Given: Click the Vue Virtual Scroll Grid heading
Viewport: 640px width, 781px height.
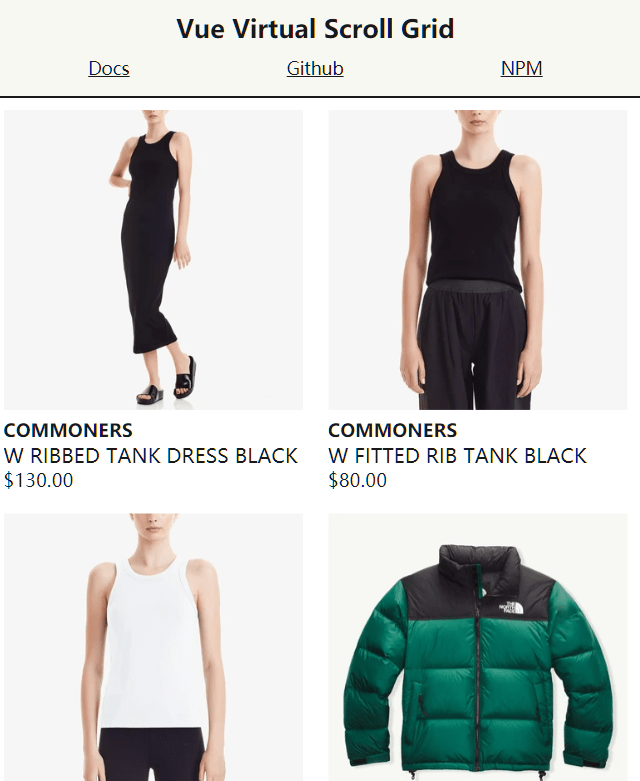Looking at the screenshot, I should tap(315, 28).
